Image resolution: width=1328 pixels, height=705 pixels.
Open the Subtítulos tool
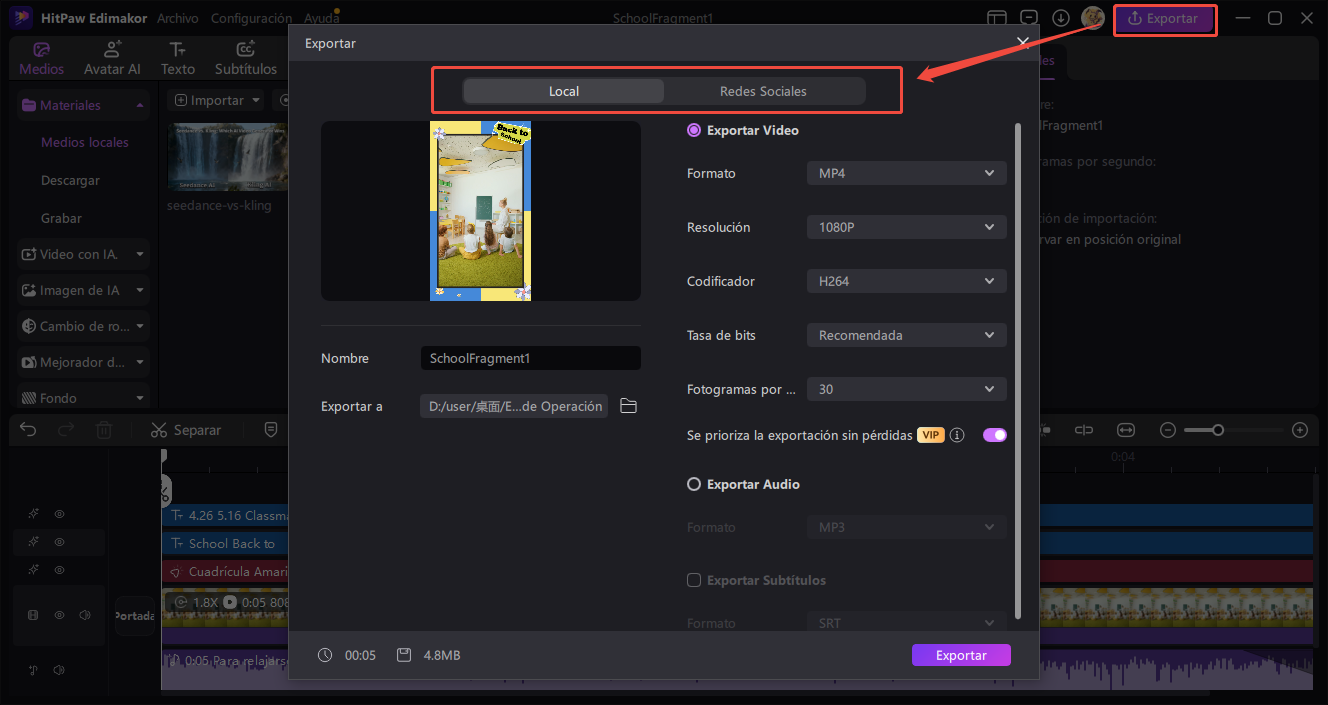pyautogui.click(x=245, y=57)
